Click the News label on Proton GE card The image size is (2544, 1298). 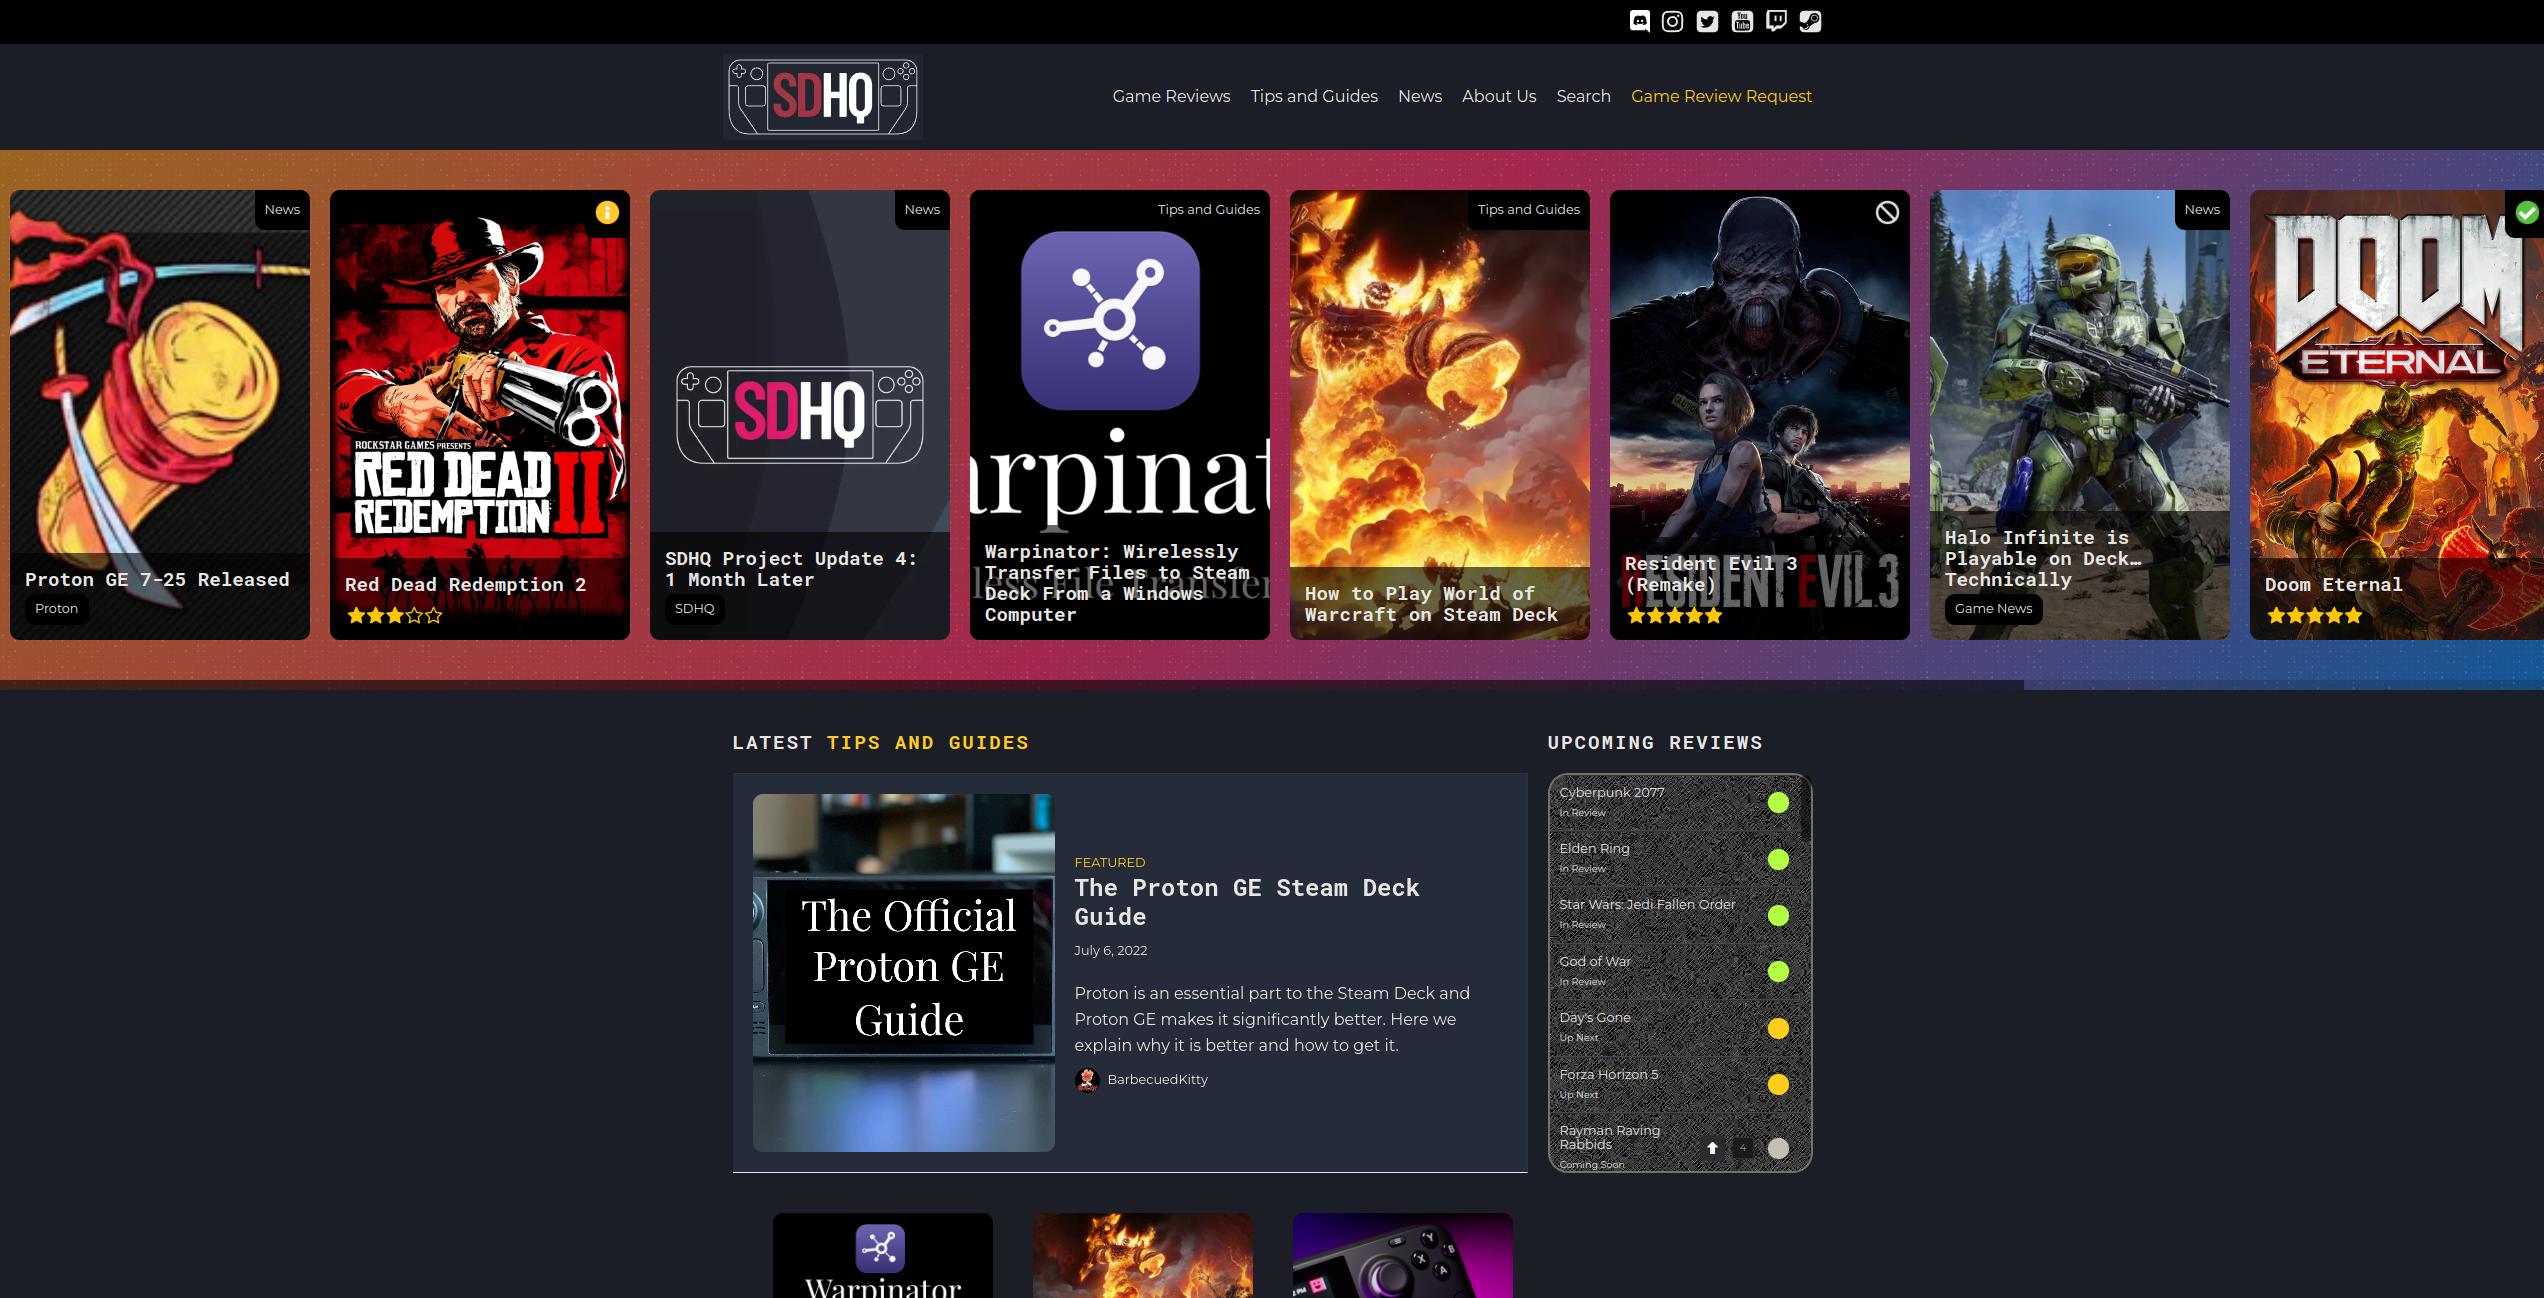[282, 209]
